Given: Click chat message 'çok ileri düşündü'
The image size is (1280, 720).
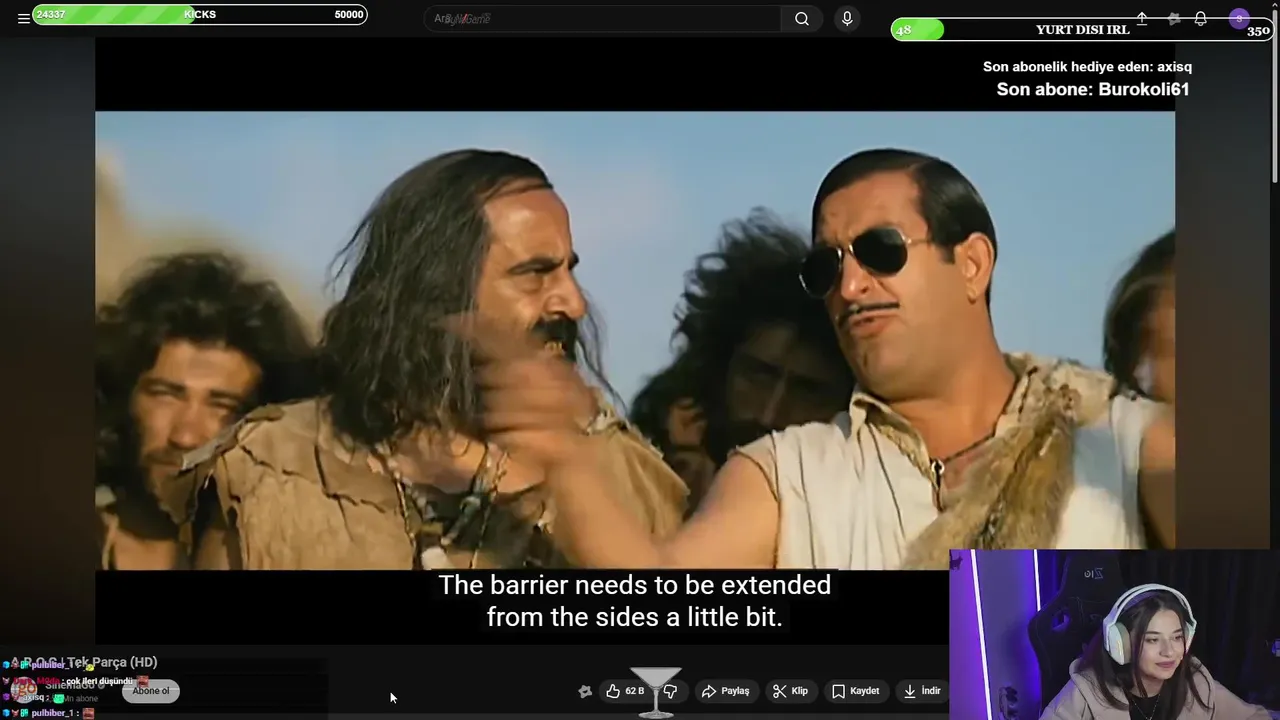Looking at the screenshot, I should (x=100, y=681).
